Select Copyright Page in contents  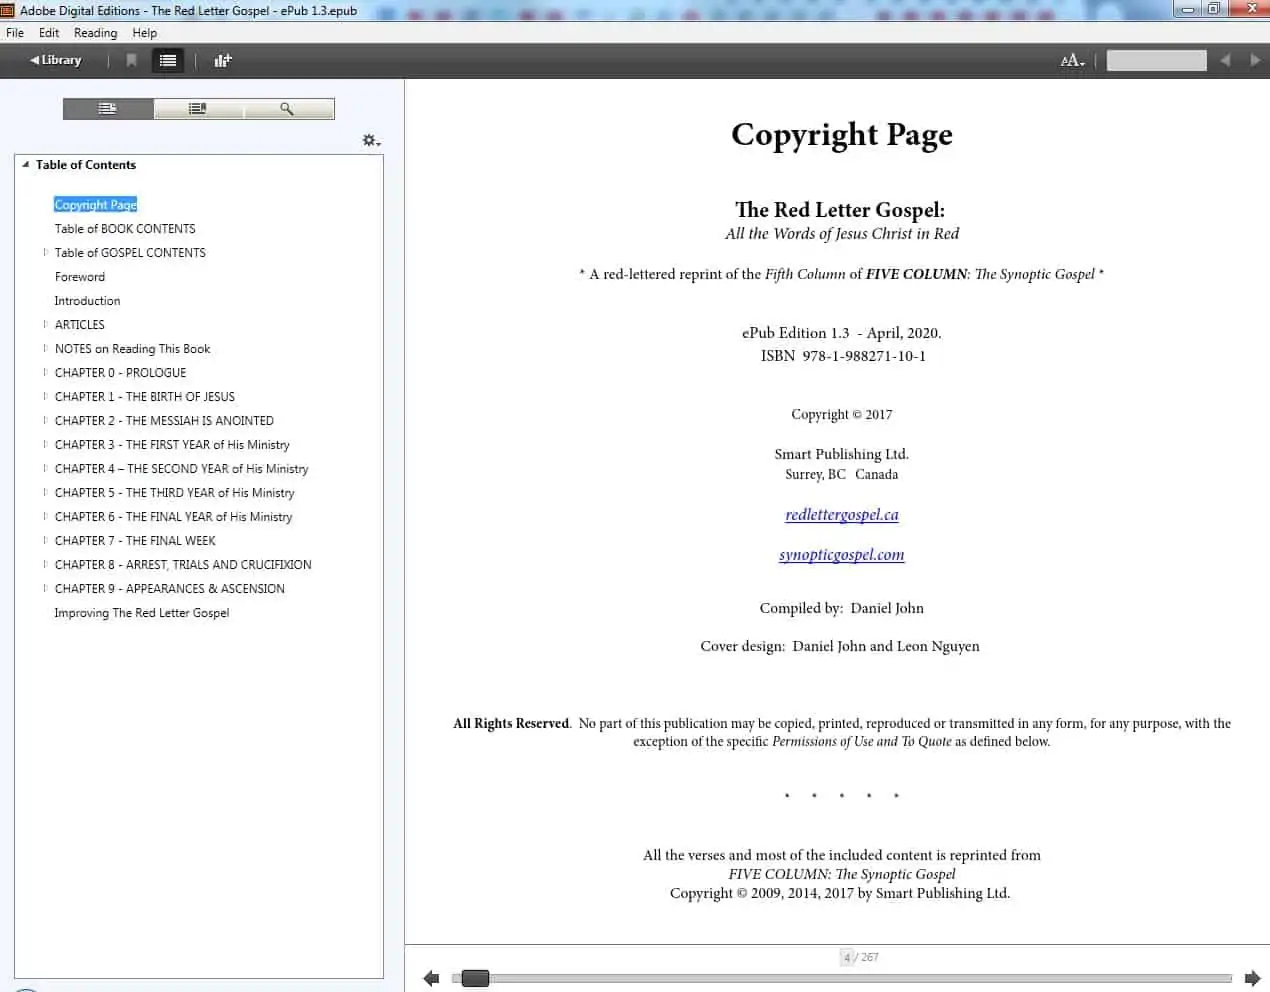point(96,205)
